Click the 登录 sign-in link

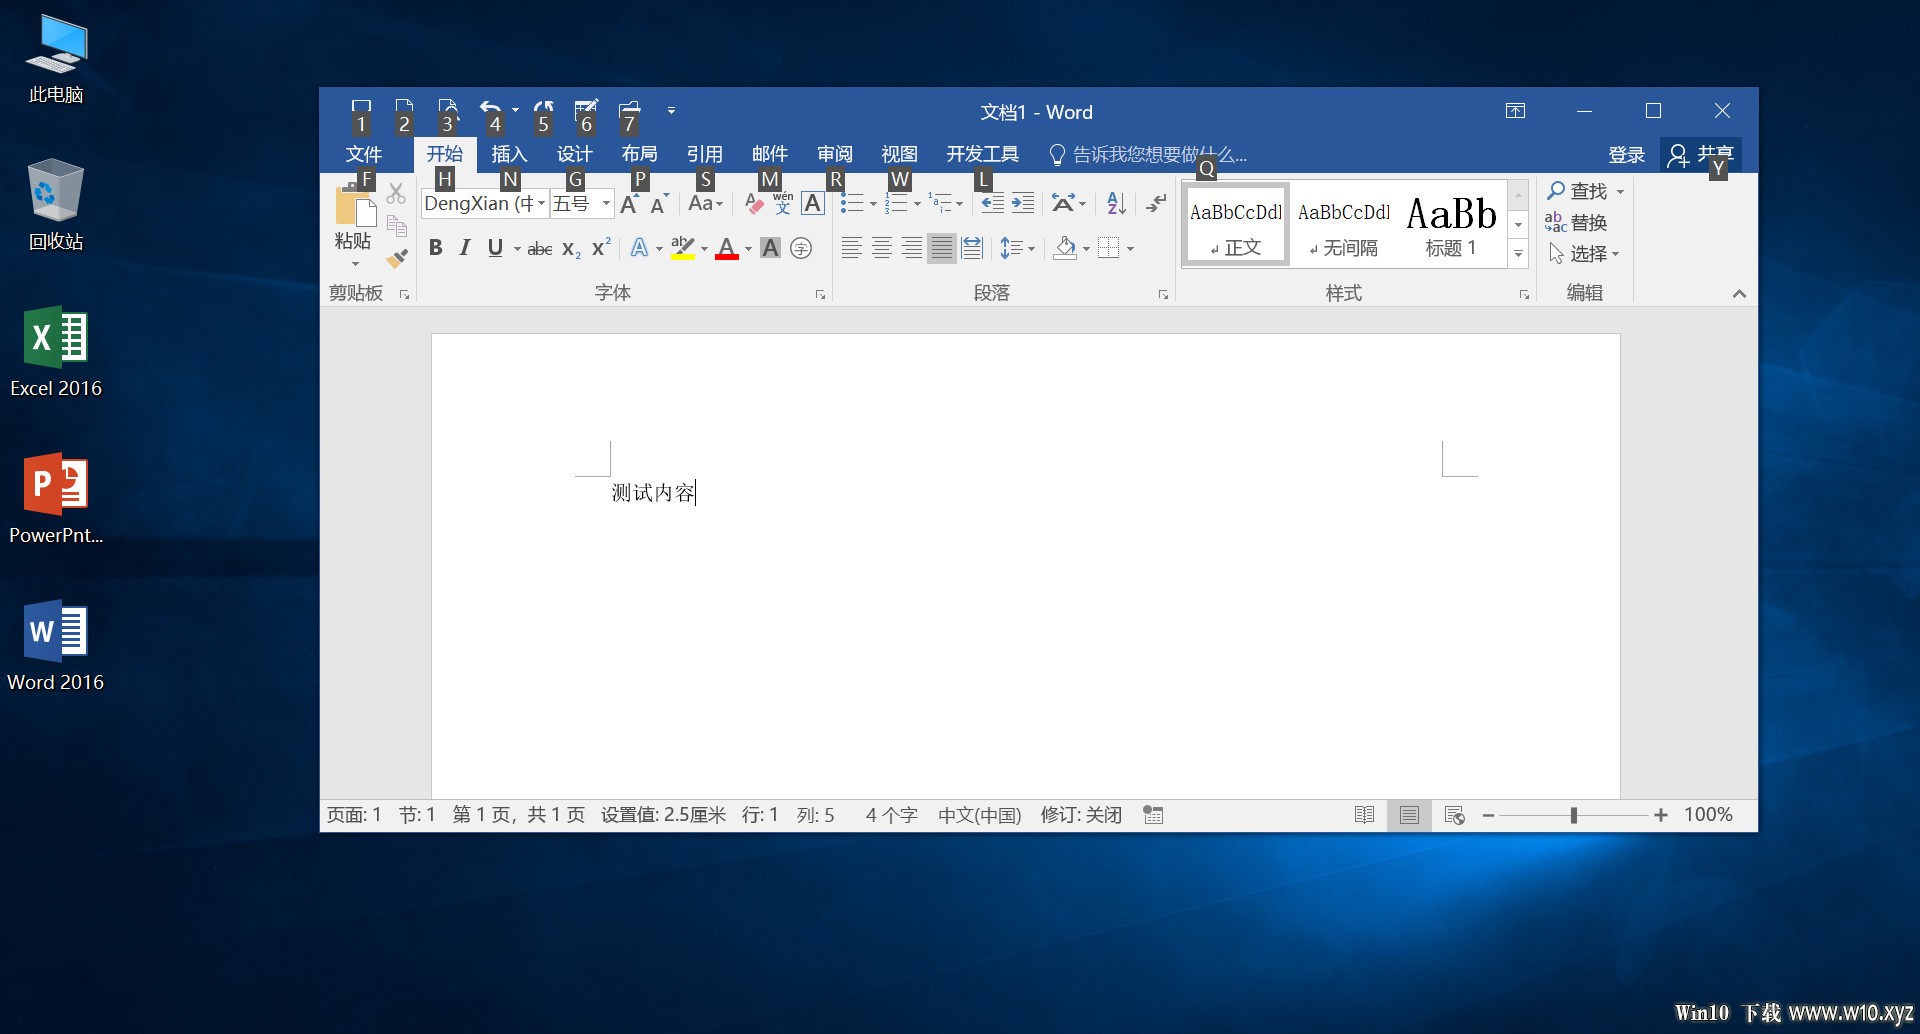(1626, 155)
